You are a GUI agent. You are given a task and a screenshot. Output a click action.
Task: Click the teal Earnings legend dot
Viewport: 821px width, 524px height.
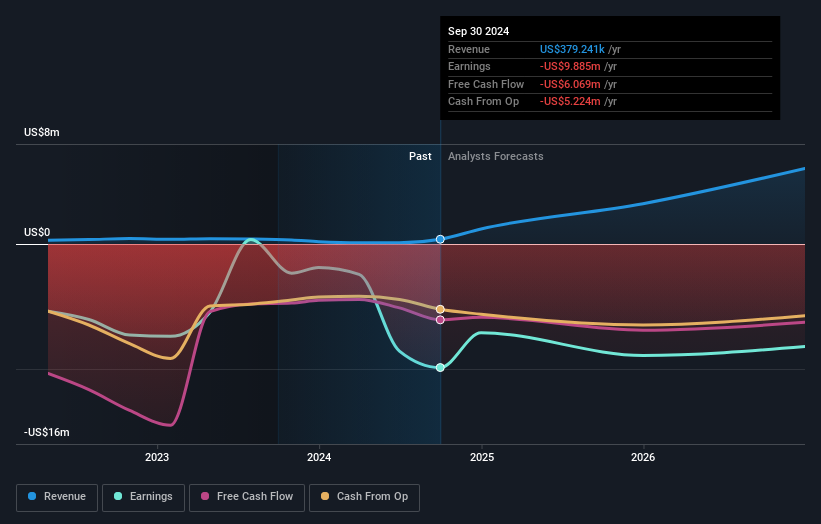118,496
